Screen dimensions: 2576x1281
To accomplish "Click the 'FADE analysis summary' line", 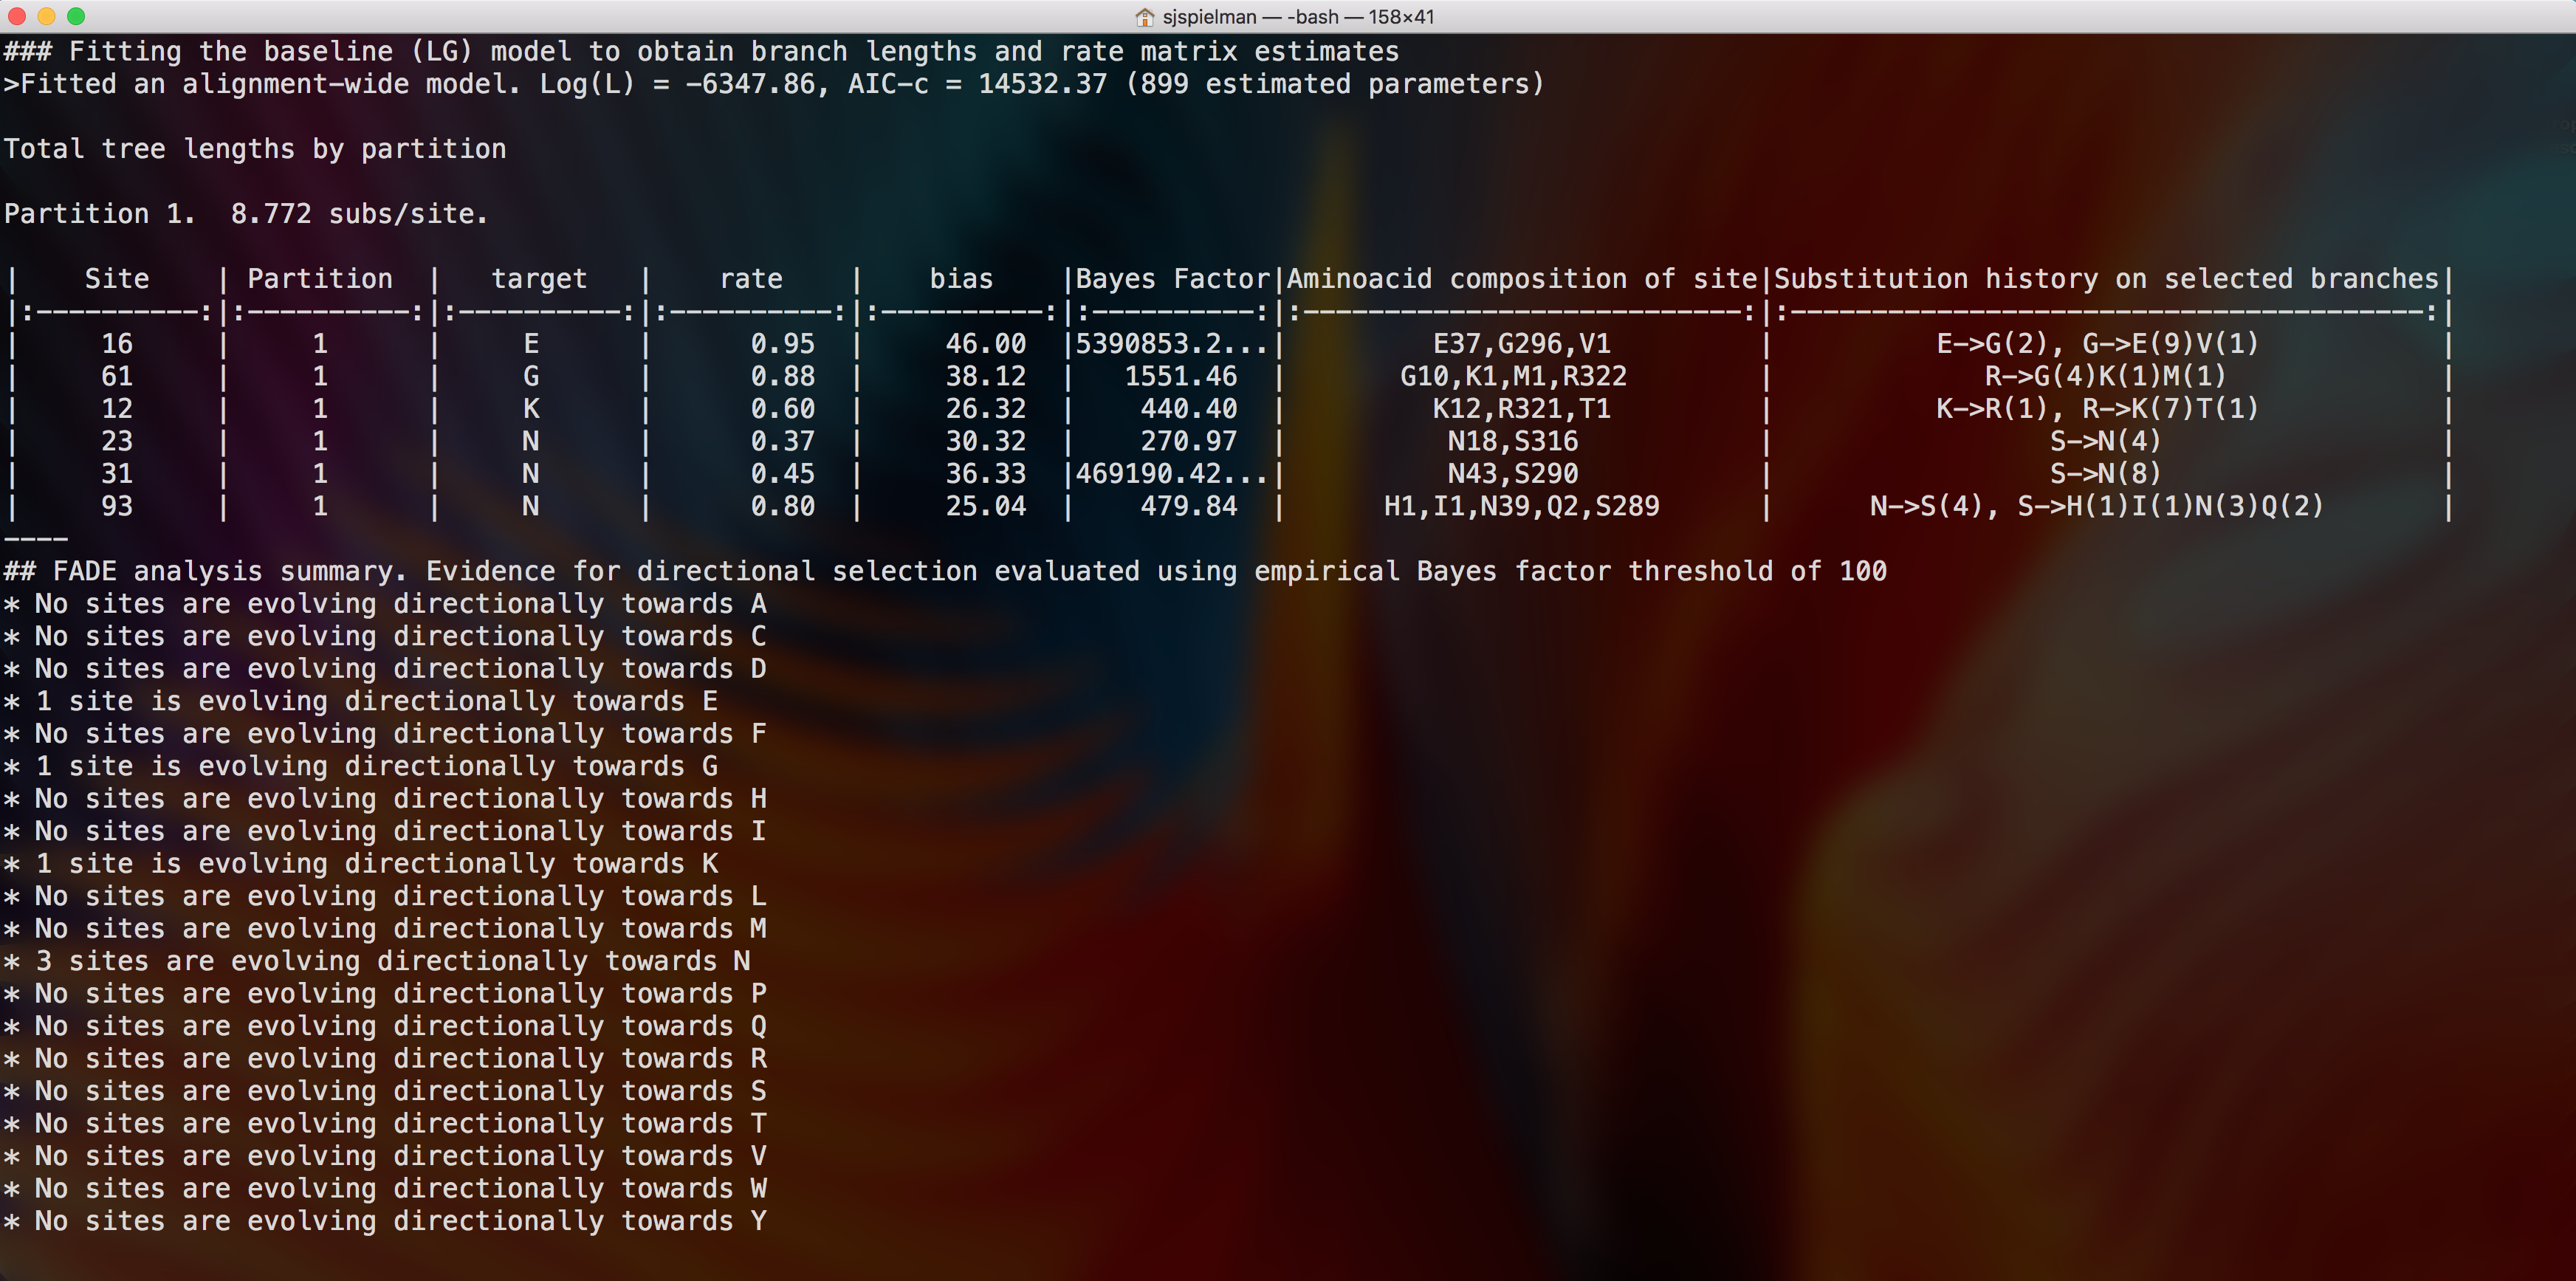I will [x=946, y=571].
